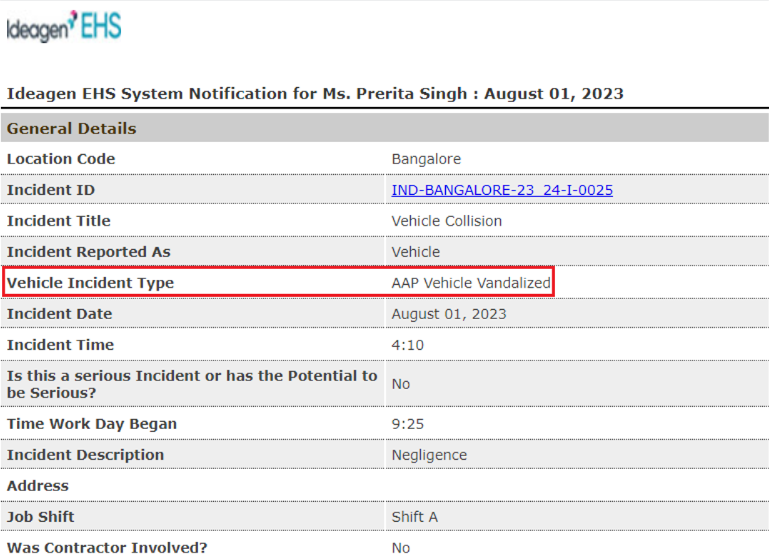The height and width of the screenshot is (558, 769).
Task: Select the Vehicle Collision incident title
Action: point(446,221)
